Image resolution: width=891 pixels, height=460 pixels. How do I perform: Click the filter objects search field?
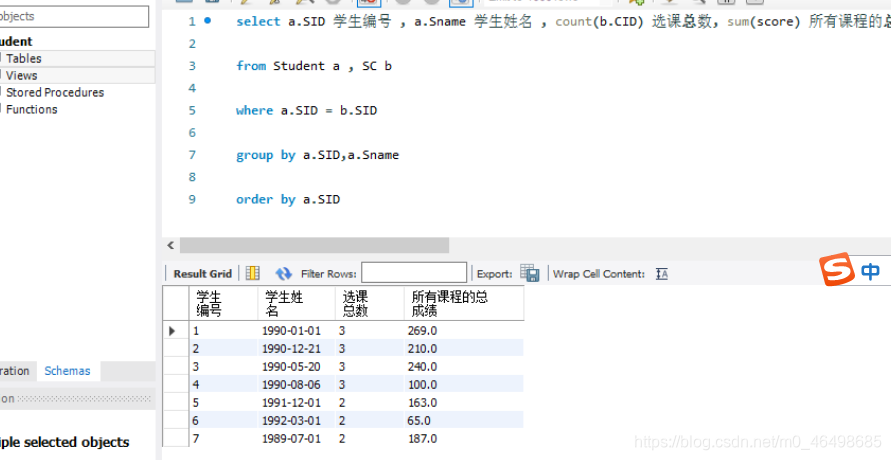tap(74, 16)
